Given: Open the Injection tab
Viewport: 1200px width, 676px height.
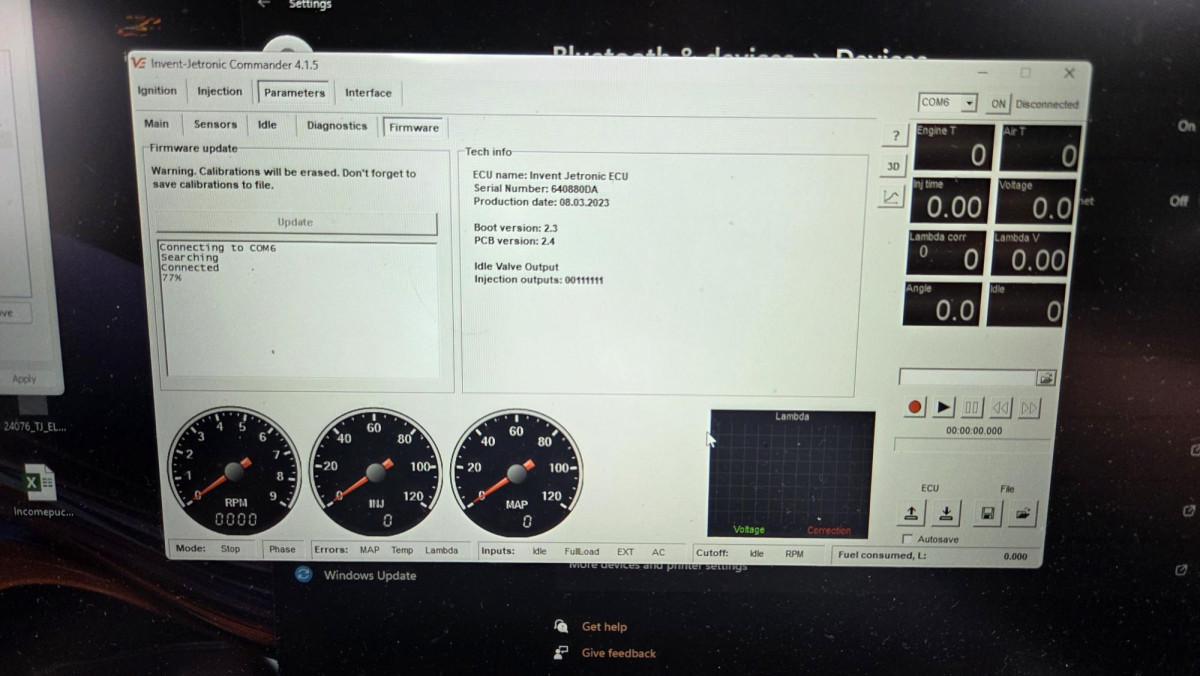Looking at the screenshot, I should tap(219, 91).
